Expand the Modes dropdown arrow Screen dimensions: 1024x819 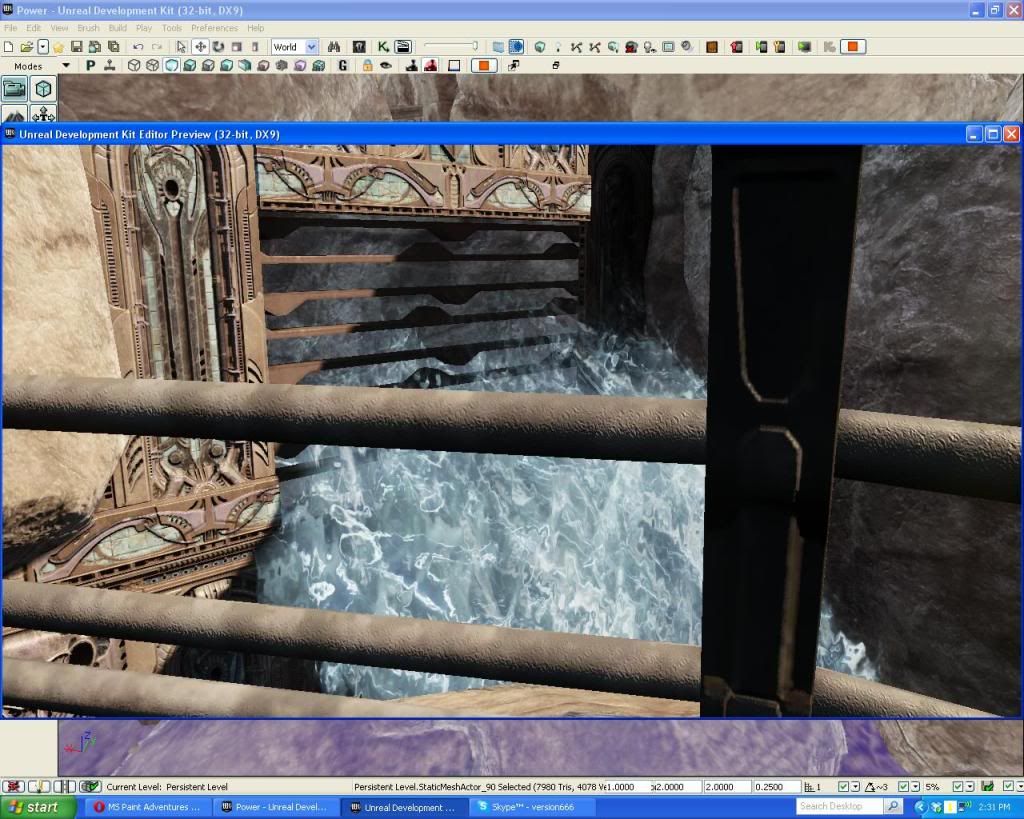65,65
